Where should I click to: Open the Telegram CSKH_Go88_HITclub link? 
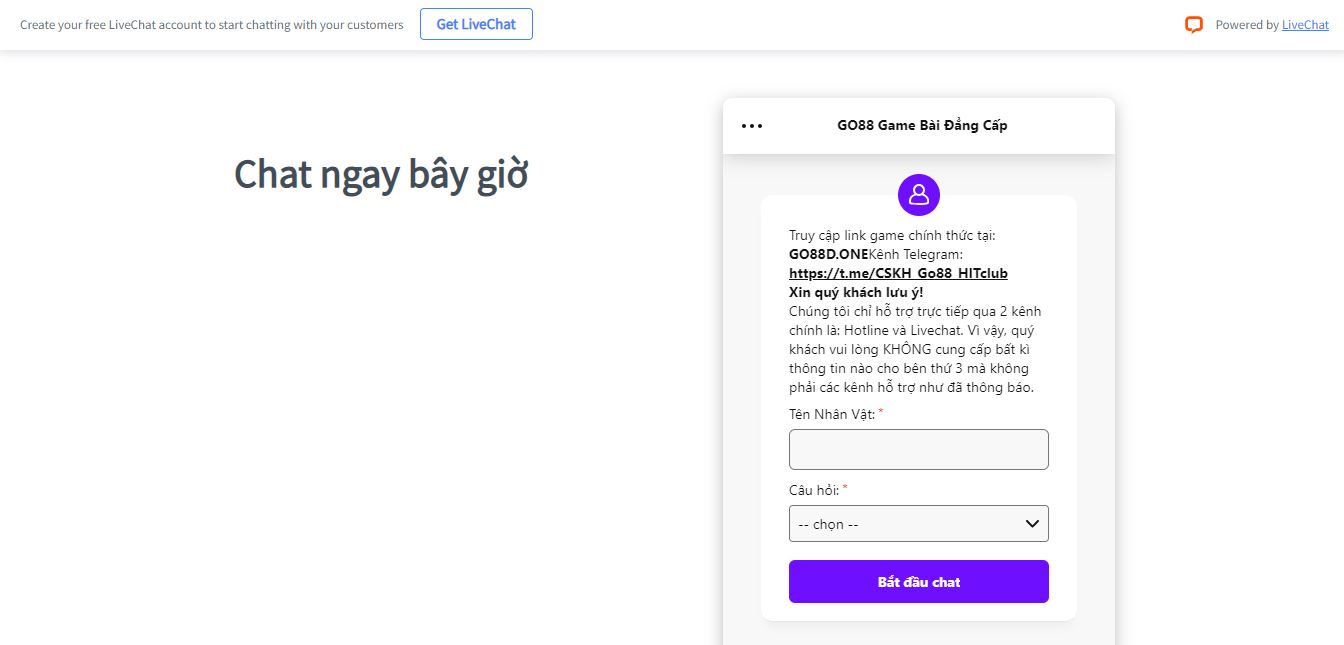point(898,273)
